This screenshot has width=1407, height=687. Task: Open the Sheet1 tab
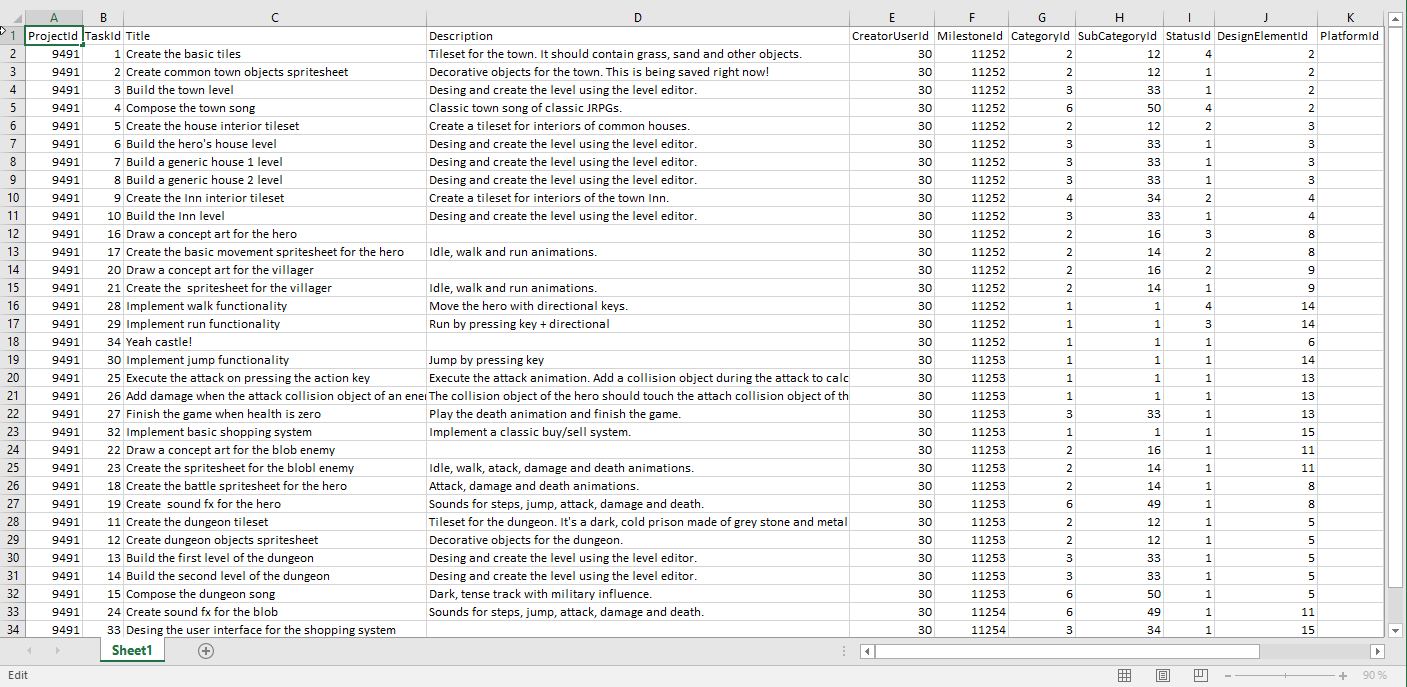click(x=132, y=651)
